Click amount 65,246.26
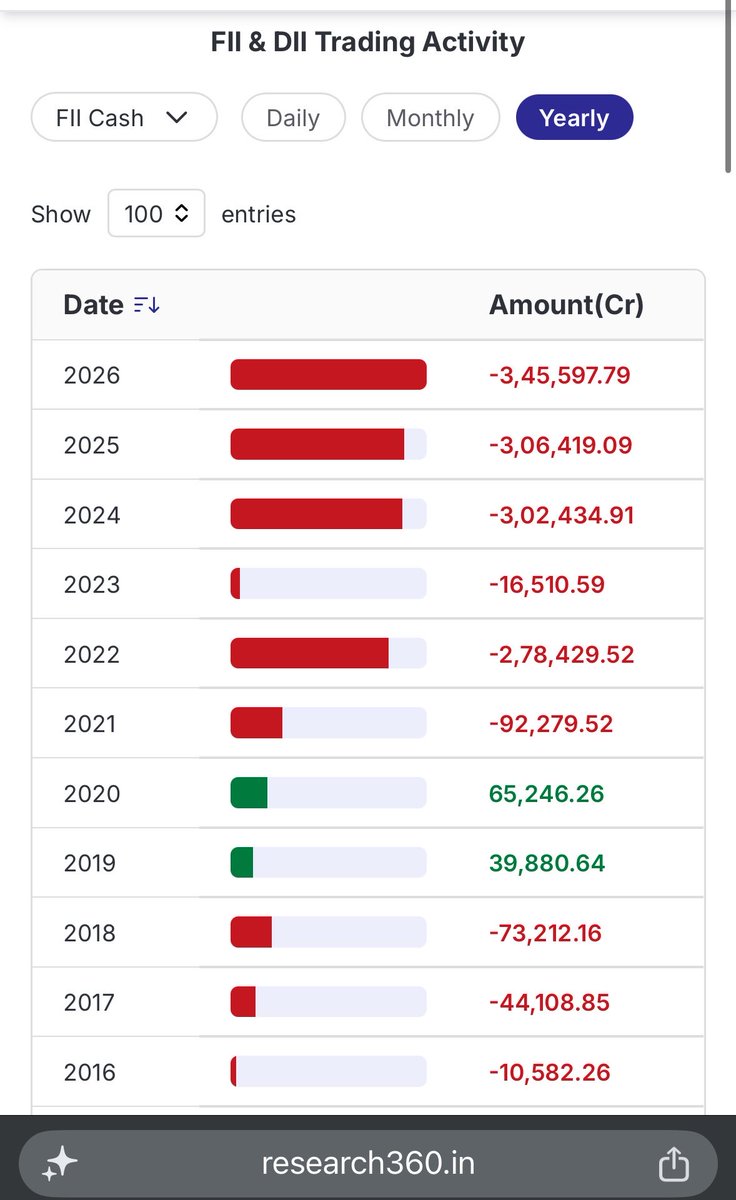The width and height of the screenshot is (736, 1200). (547, 793)
